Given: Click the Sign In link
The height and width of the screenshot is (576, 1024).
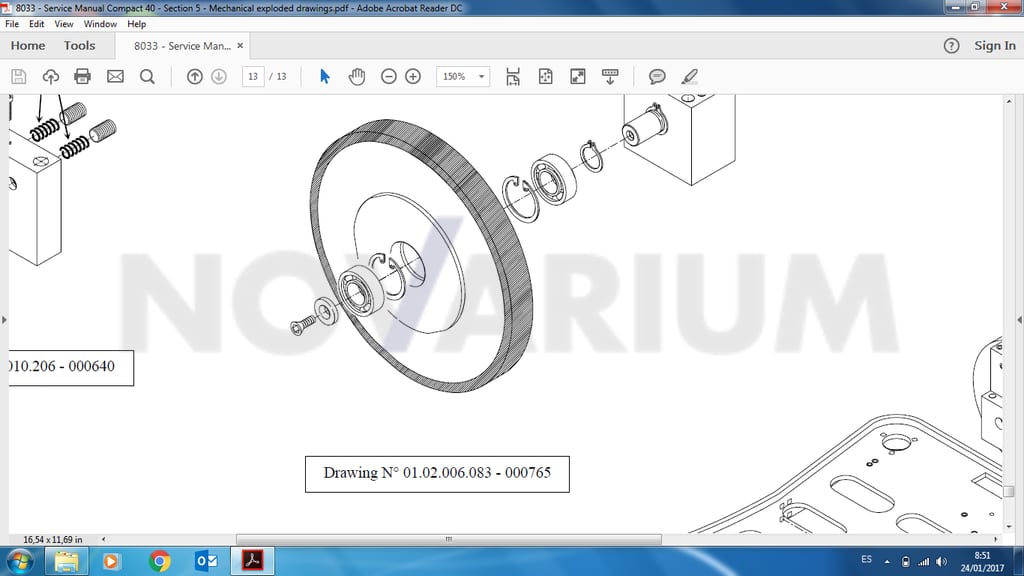Looking at the screenshot, I should pyautogui.click(x=995, y=46).
